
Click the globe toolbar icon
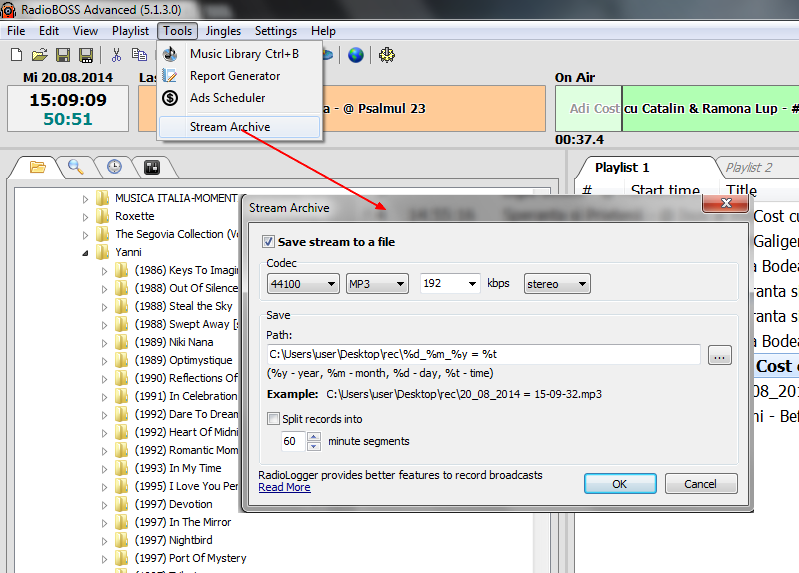click(x=356, y=55)
